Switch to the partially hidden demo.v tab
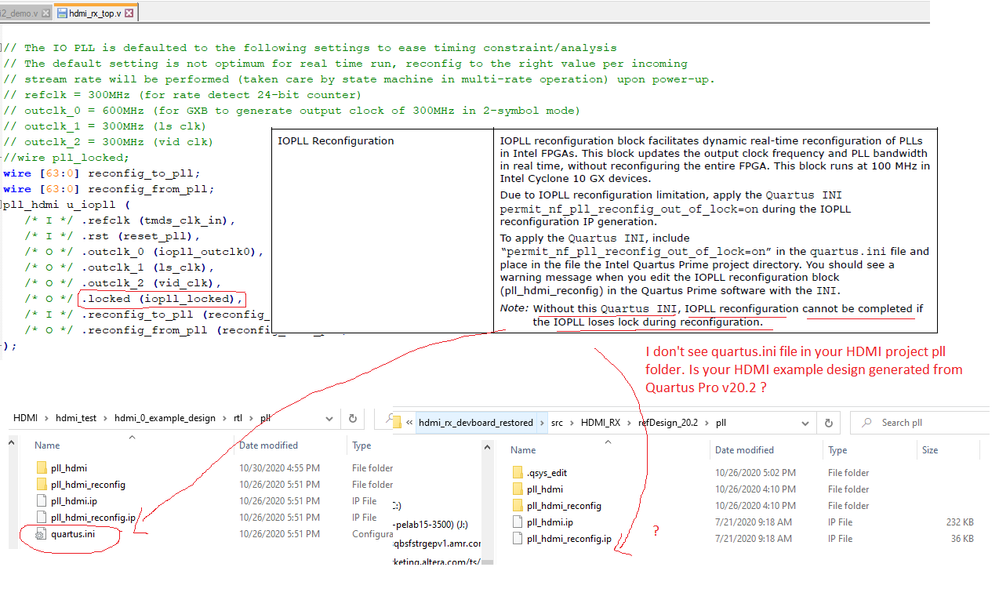The image size is (999, 593). click(22, 13)
